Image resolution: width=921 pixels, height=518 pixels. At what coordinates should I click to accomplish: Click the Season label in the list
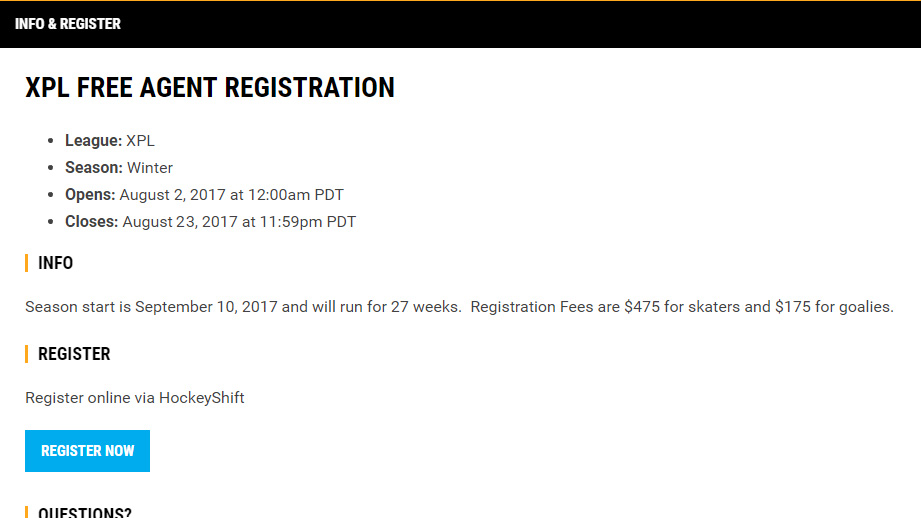(94, 168)
